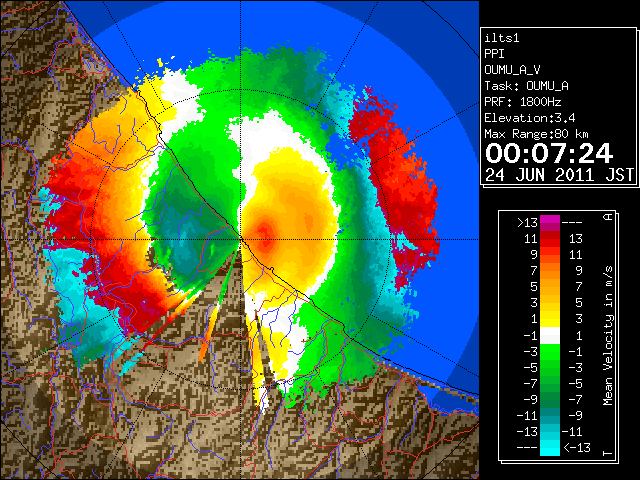The height and width of the screenshot is (480, 640).
Task: Select the "Elevation:3.4" reading
Action: click(x=530, y=118)
